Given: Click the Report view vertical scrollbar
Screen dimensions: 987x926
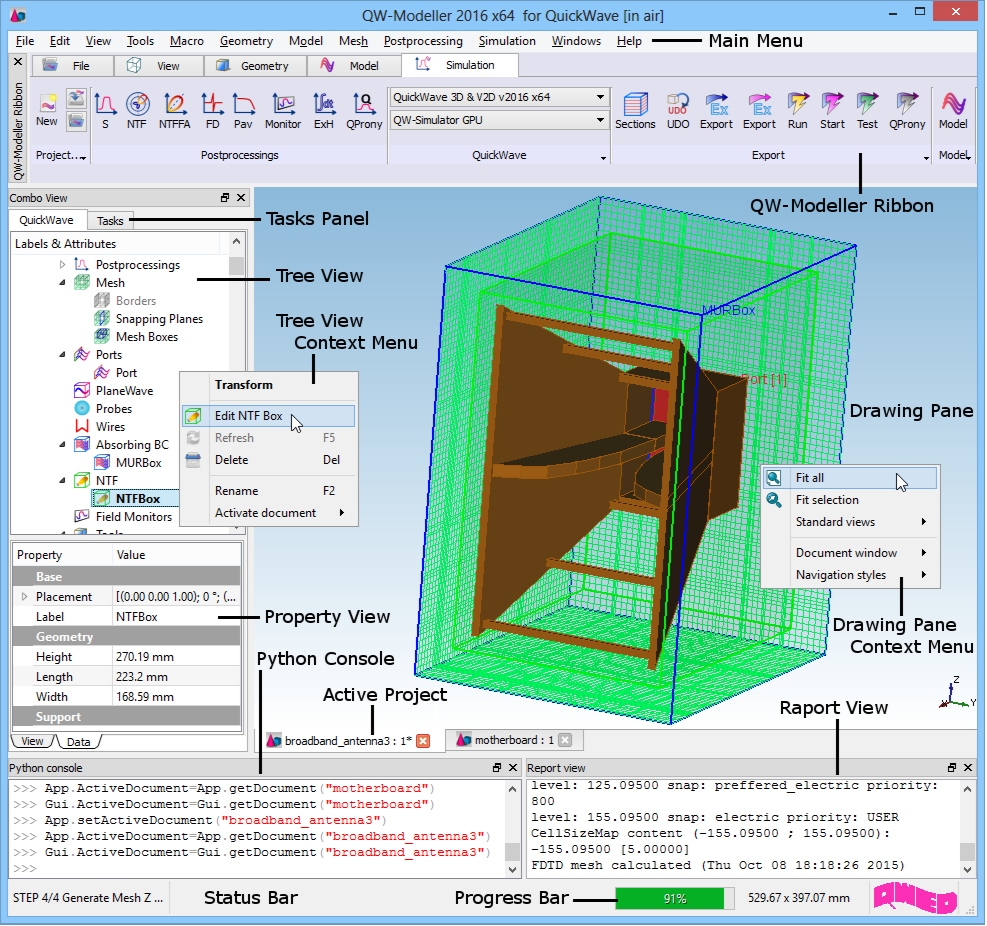Looking at the screenshot, I should pyautogui.click(x=968, y=828).
